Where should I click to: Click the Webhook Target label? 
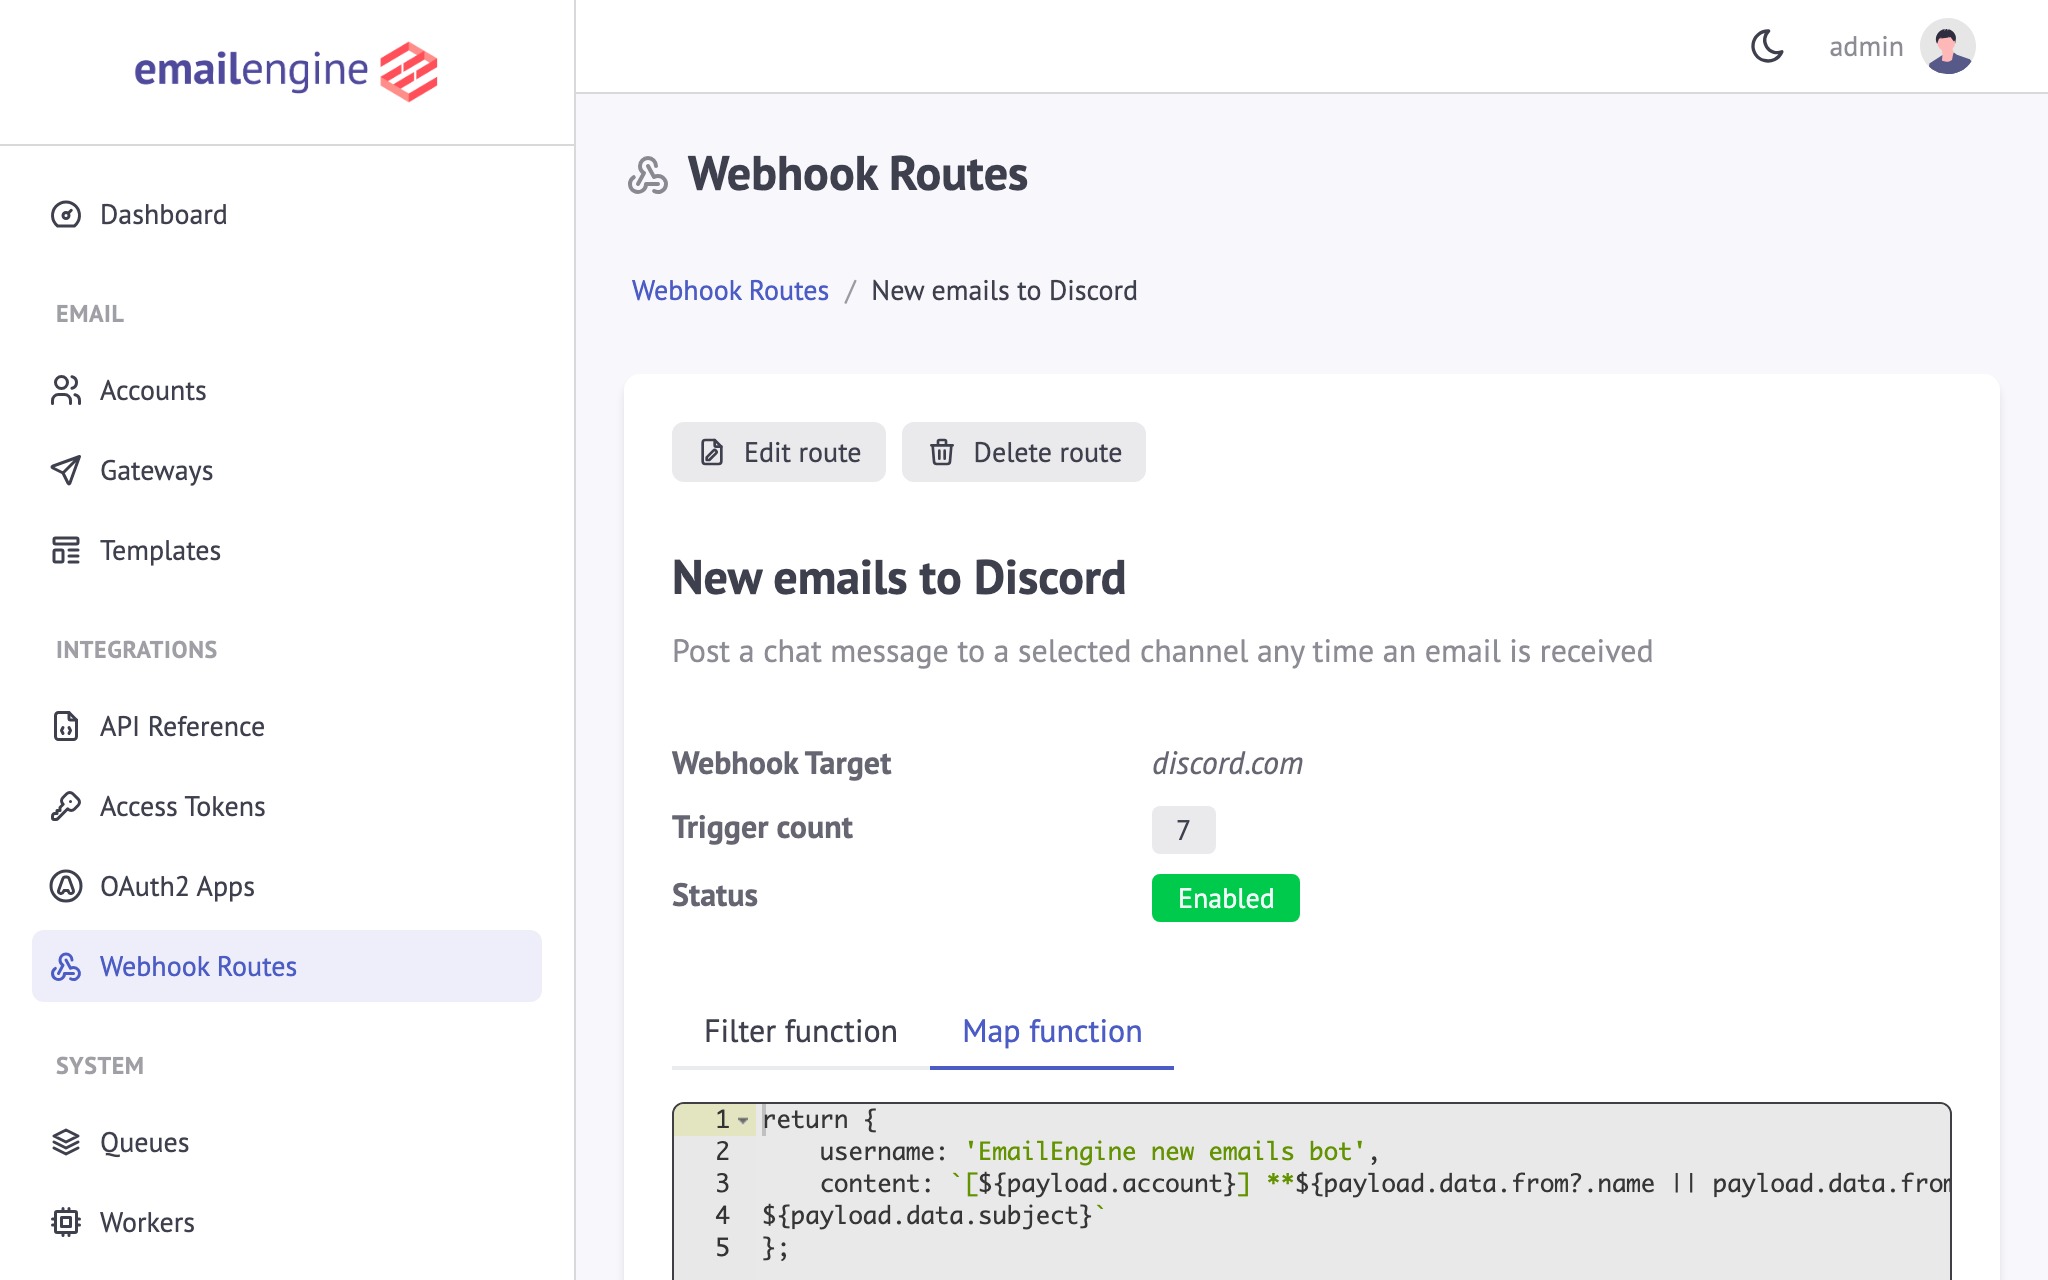click(781, 763)
